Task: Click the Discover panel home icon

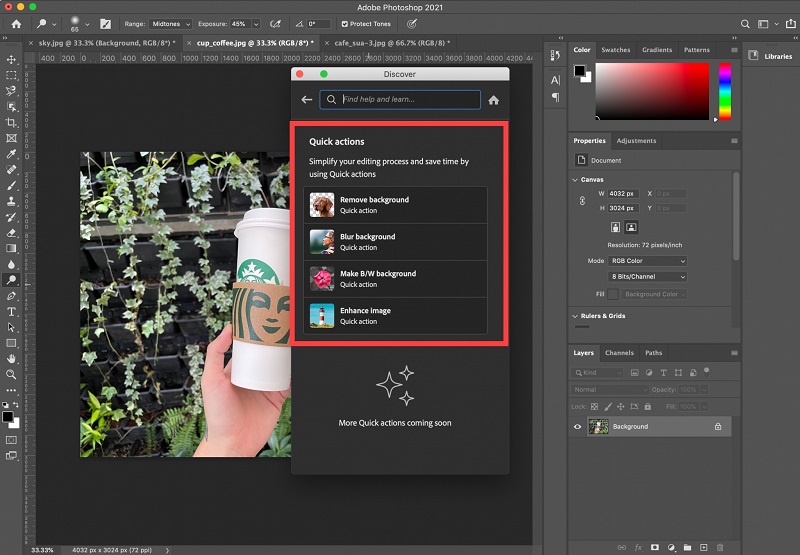Action: pos(493,100)
